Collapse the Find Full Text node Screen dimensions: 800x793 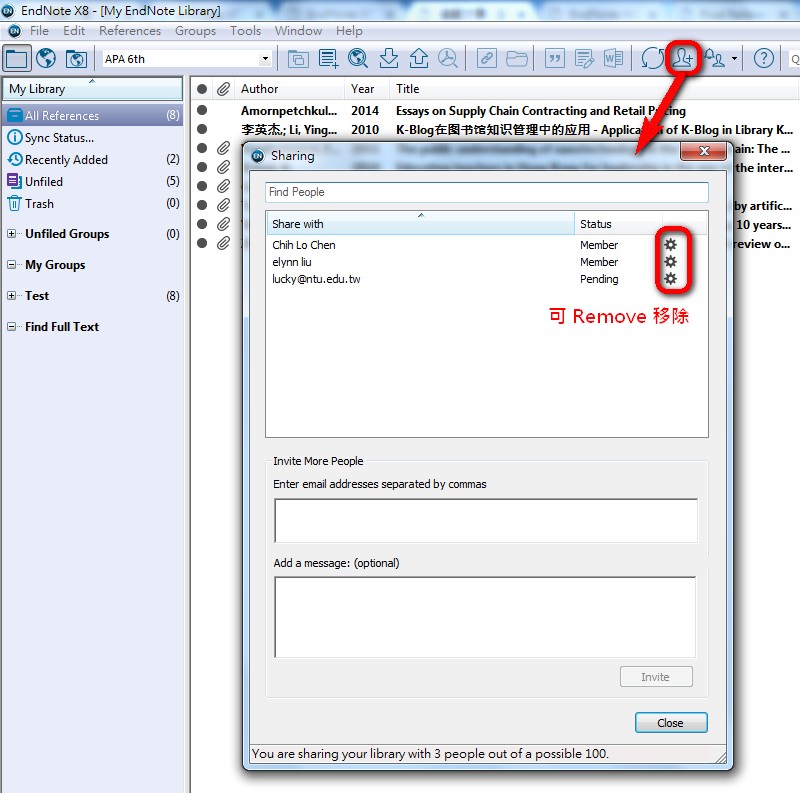tap(11, 327)
